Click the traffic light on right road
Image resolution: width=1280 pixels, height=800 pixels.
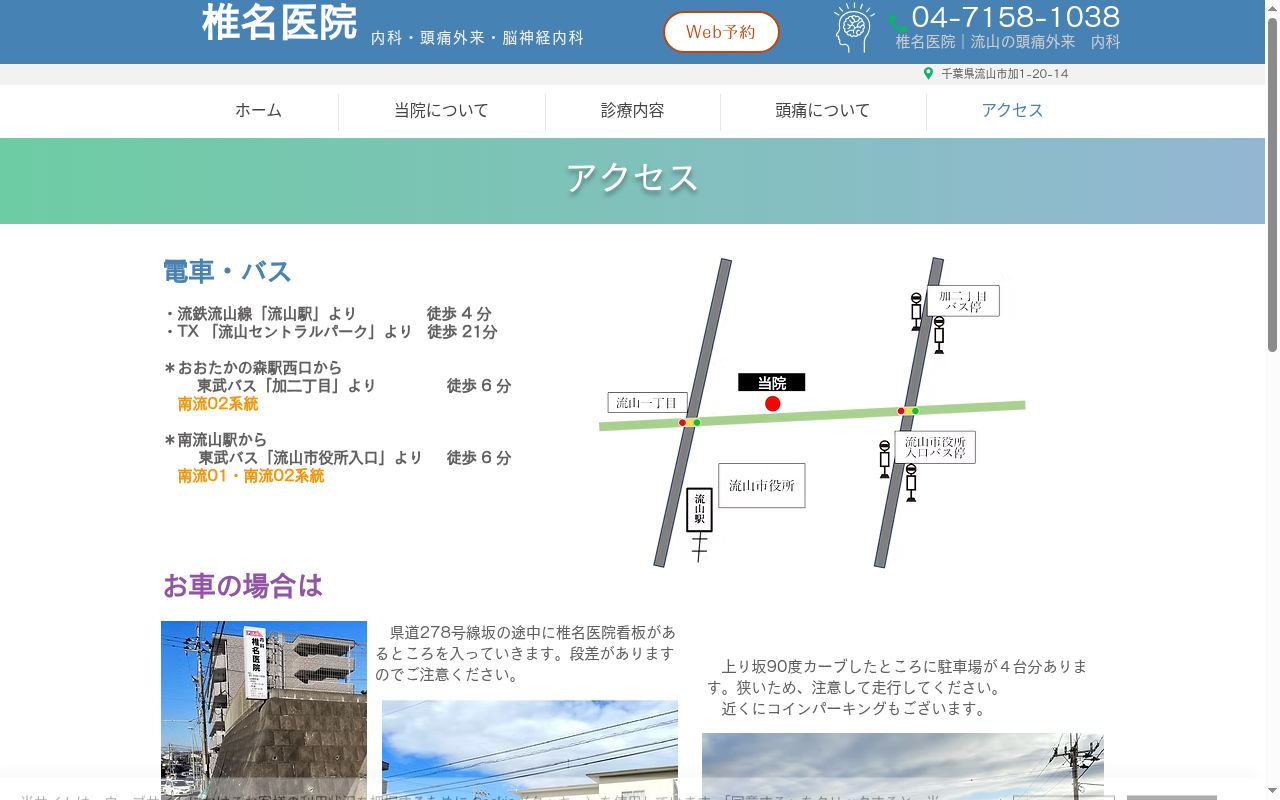pyautogui.click(x=908, y=411)
